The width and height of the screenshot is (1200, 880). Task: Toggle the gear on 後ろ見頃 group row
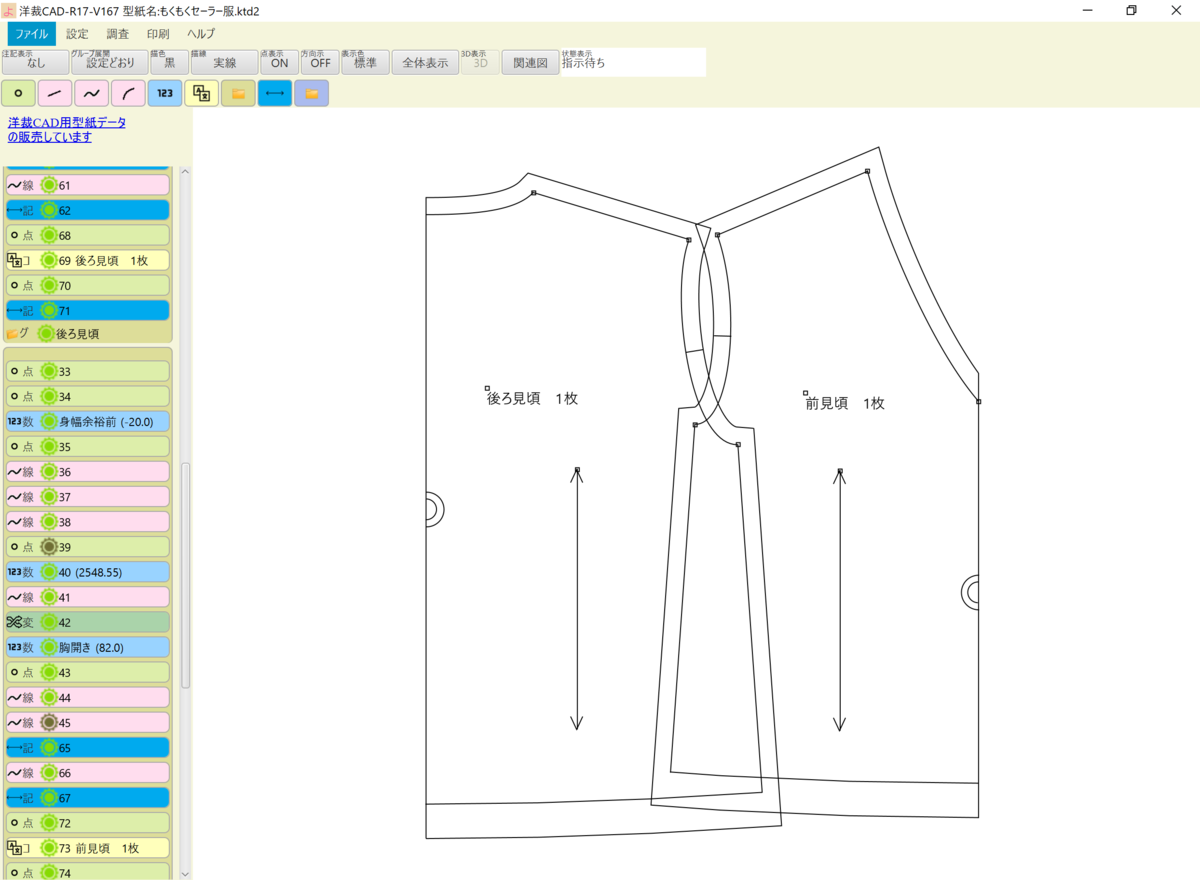pyautogui.click(x=46, y=333)
